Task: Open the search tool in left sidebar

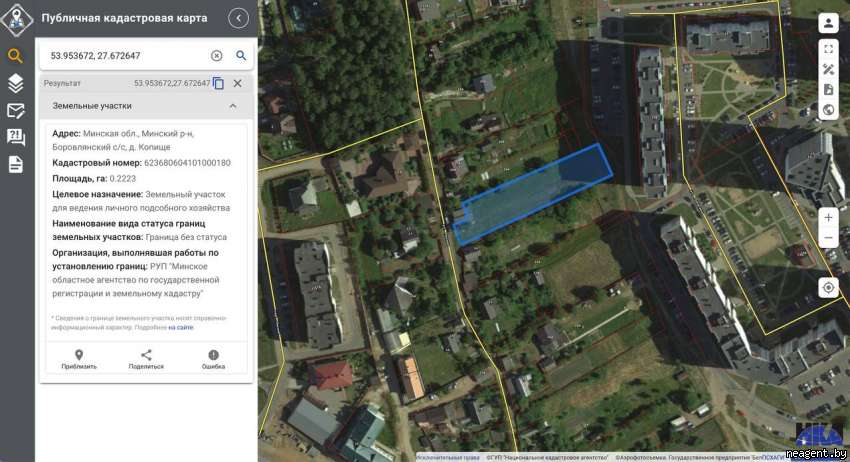Action: point(15,56)
